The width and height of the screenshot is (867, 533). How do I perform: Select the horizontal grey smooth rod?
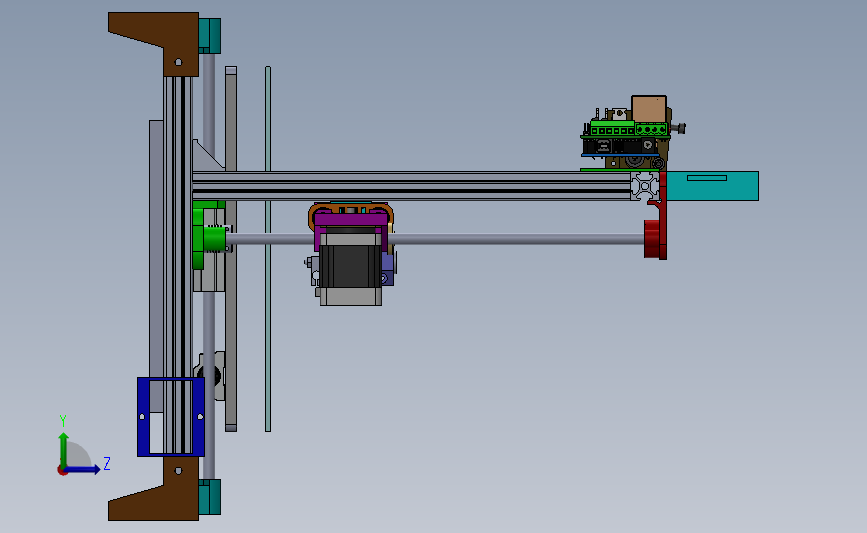click(x=435, y=239)
